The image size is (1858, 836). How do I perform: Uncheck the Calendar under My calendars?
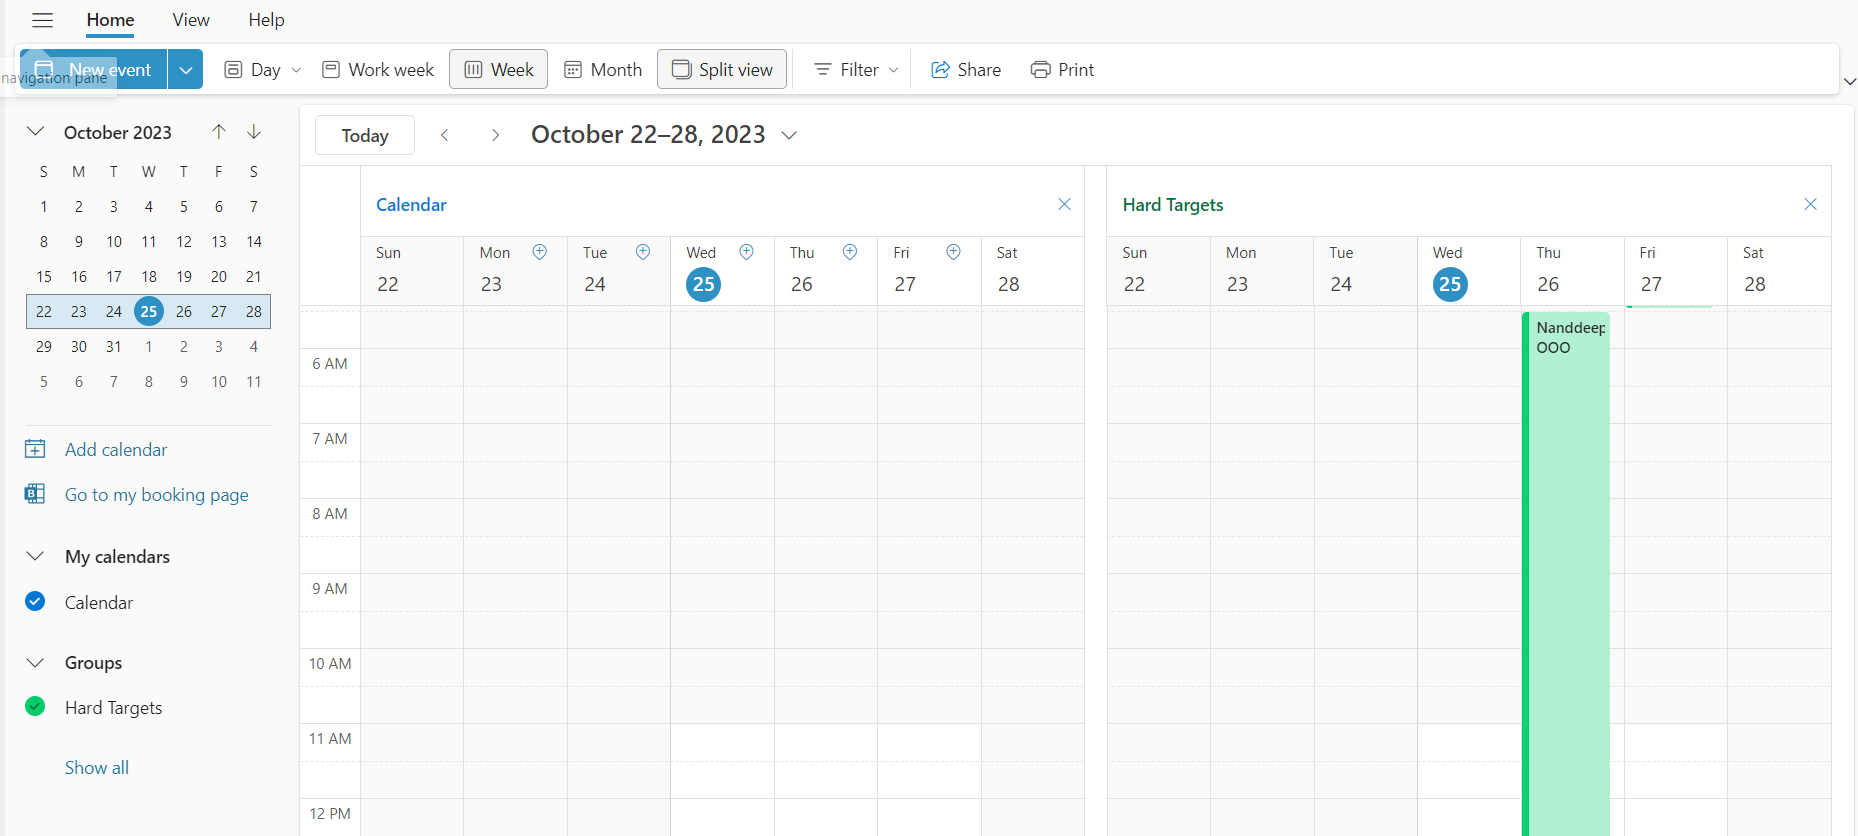pos(35,602)
